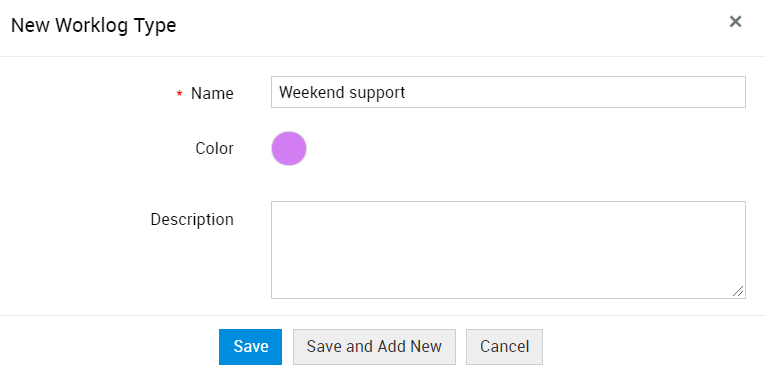Close the New Worklog Type dialog
This screenshot has height=377, width=767.
tap(735, 22)
